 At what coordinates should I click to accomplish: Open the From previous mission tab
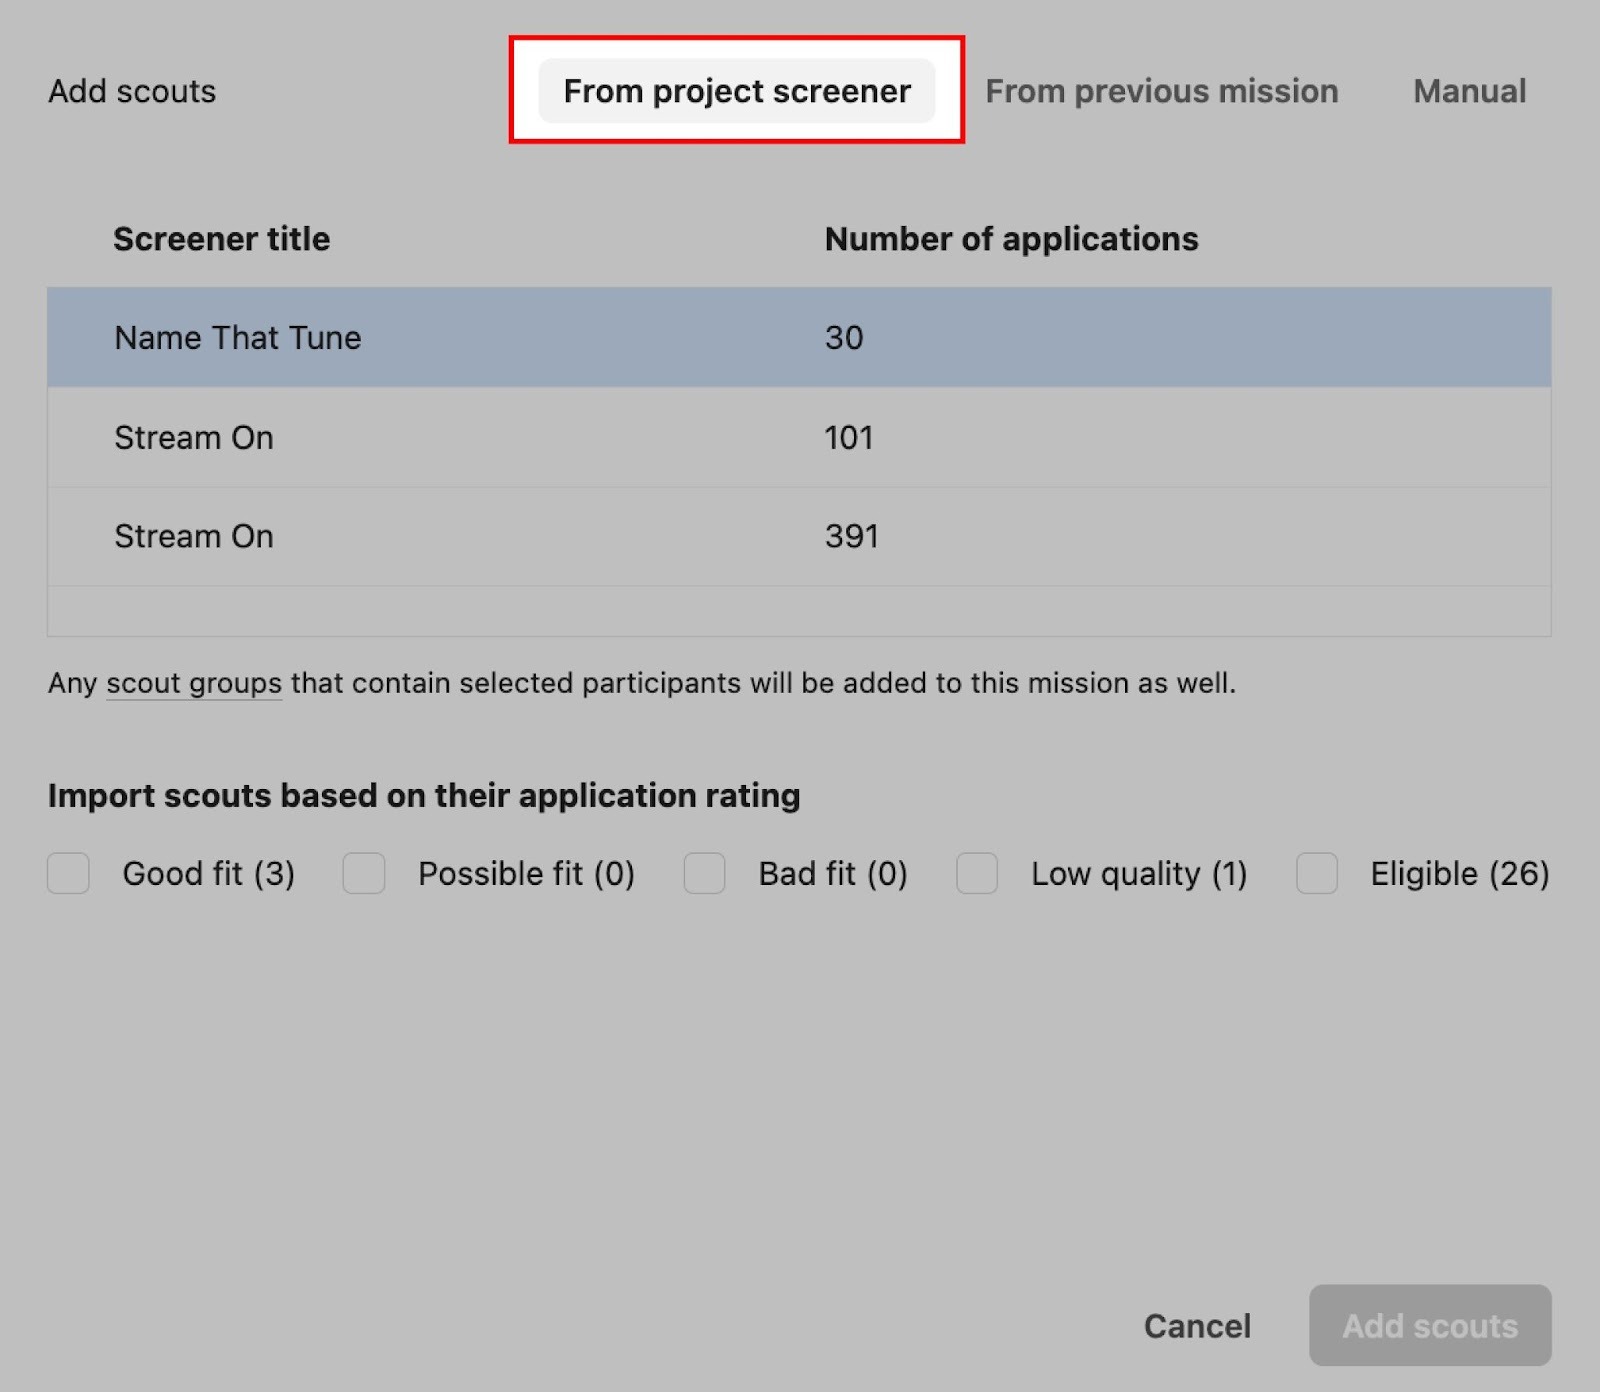click(1161, 91)
